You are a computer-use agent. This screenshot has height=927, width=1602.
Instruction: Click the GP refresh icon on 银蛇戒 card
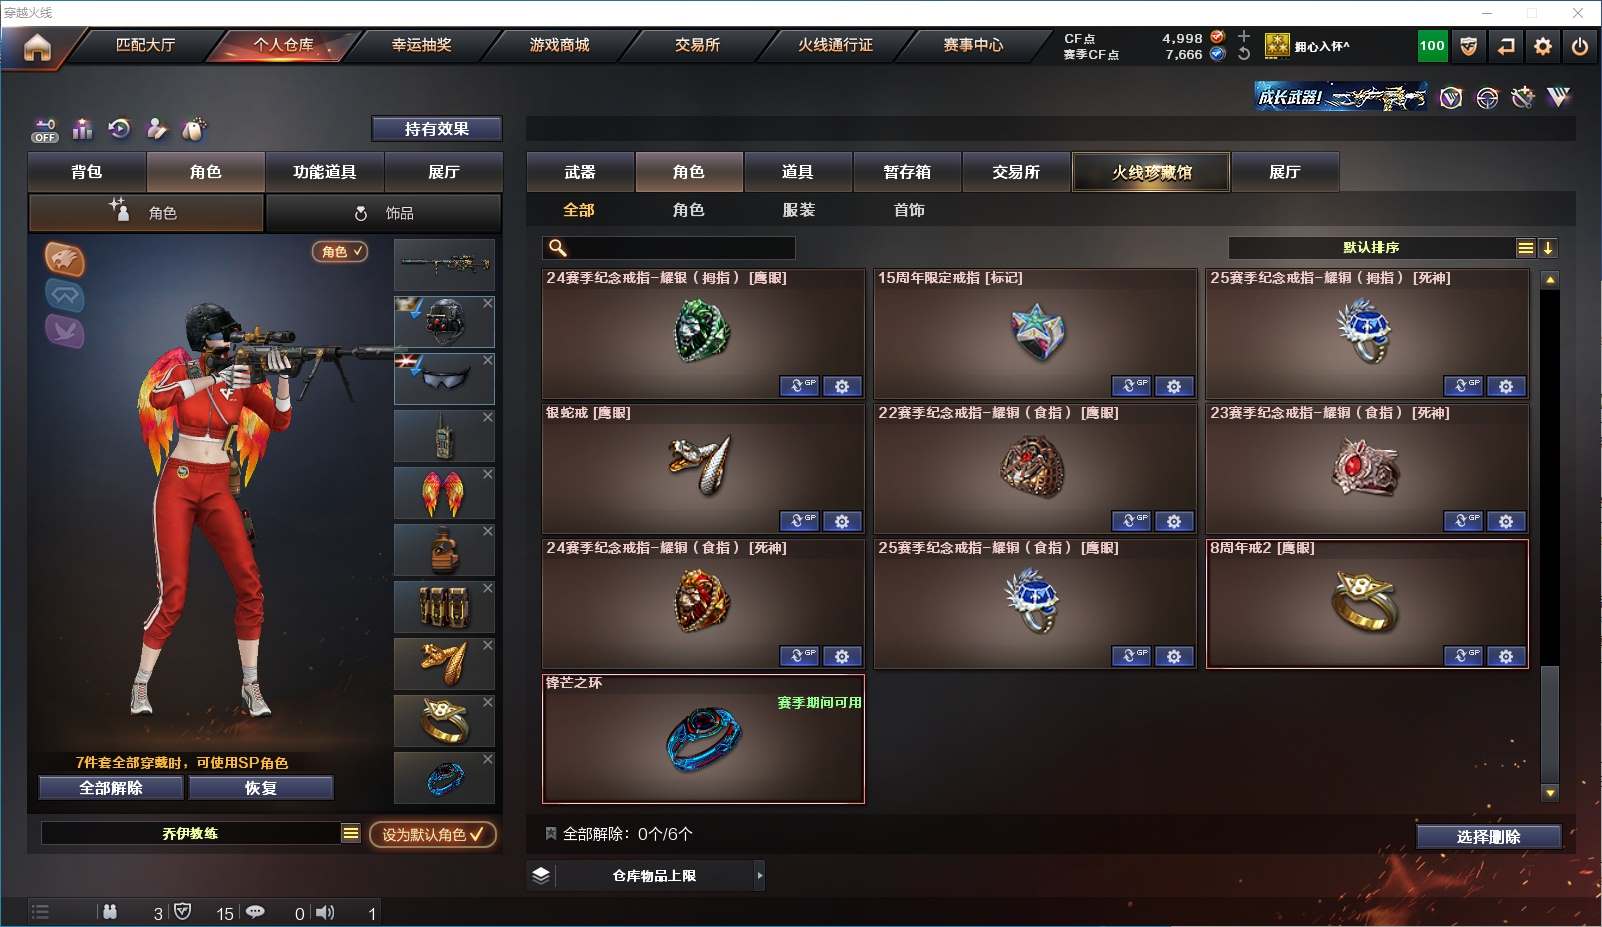(799, 521)
